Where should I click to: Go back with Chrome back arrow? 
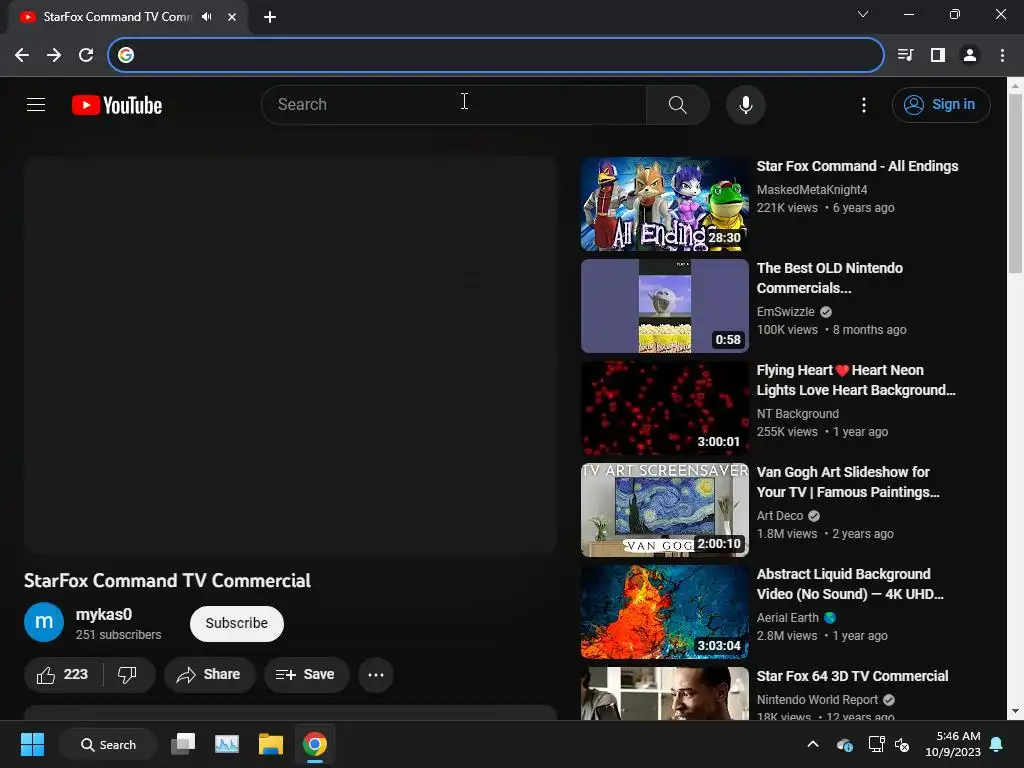22,55
